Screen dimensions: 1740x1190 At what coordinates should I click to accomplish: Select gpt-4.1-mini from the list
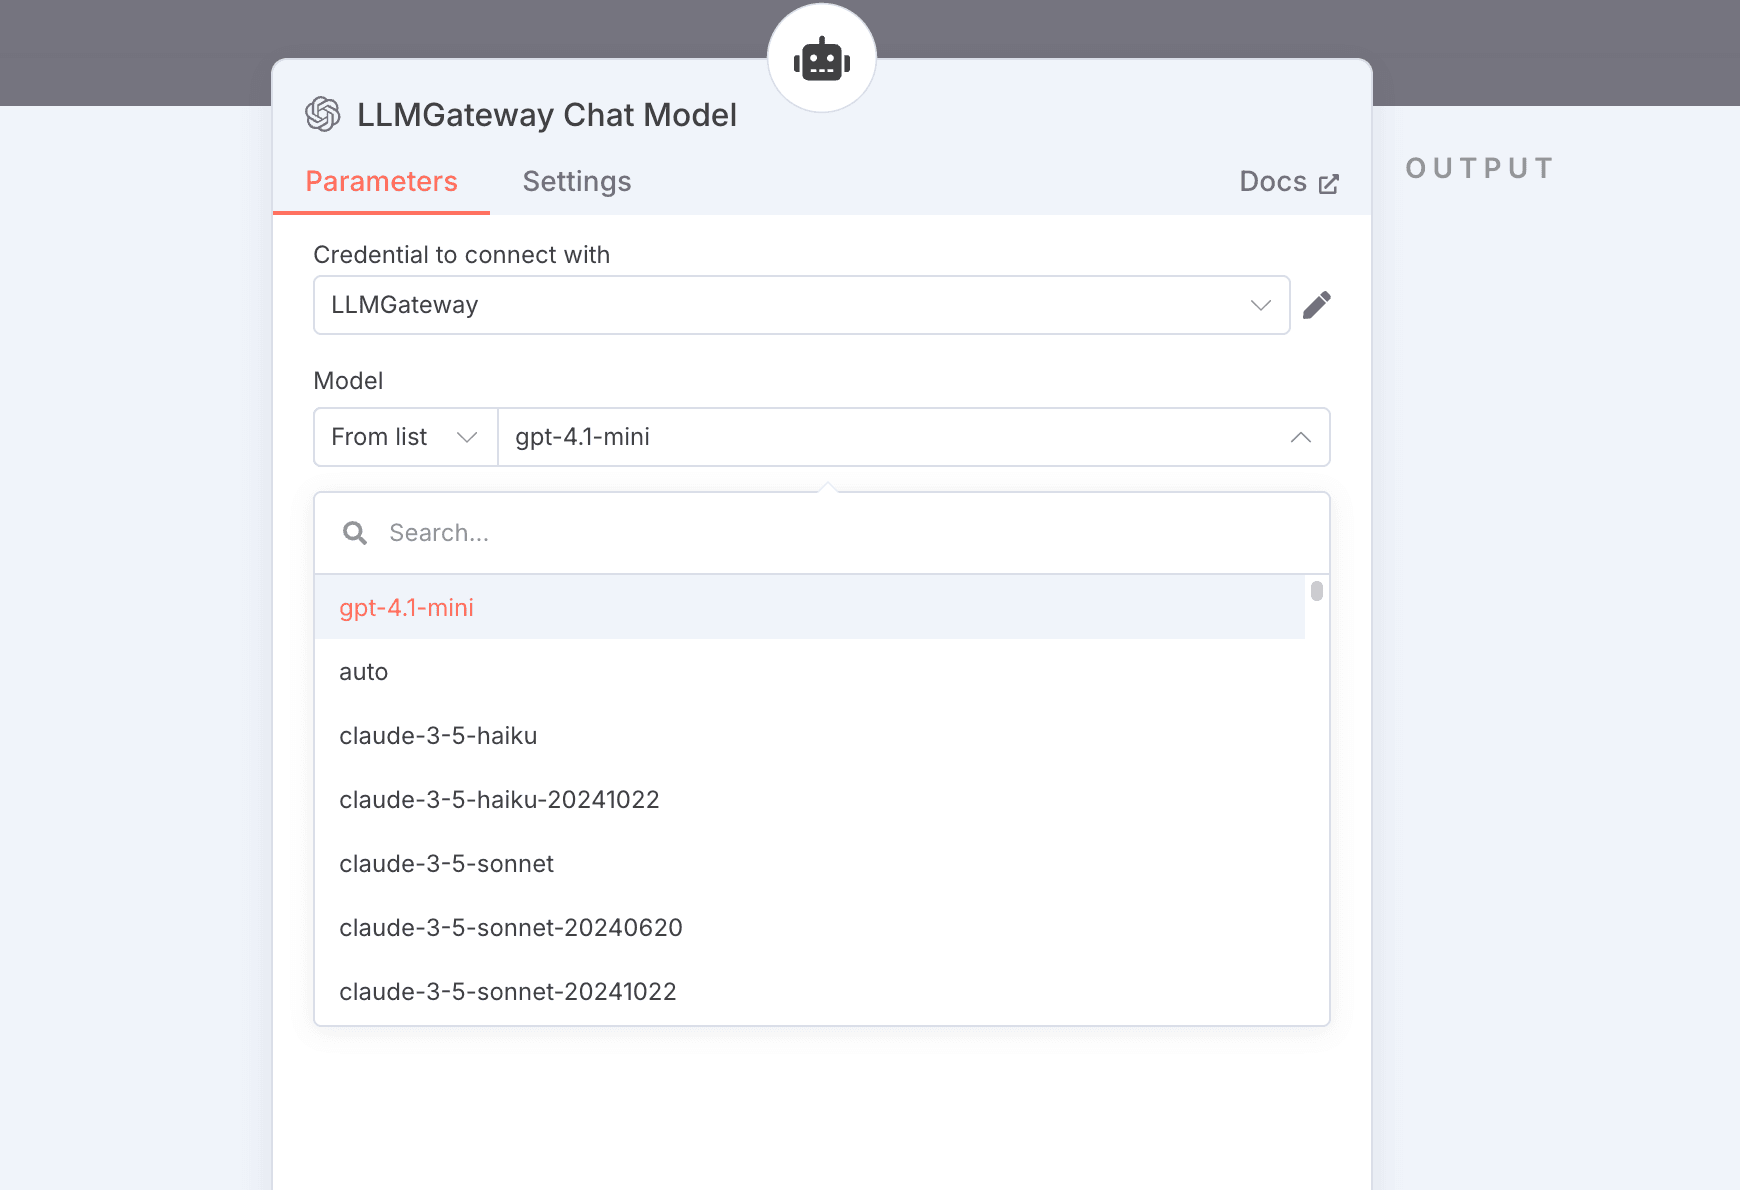click(x=406, y=608)
